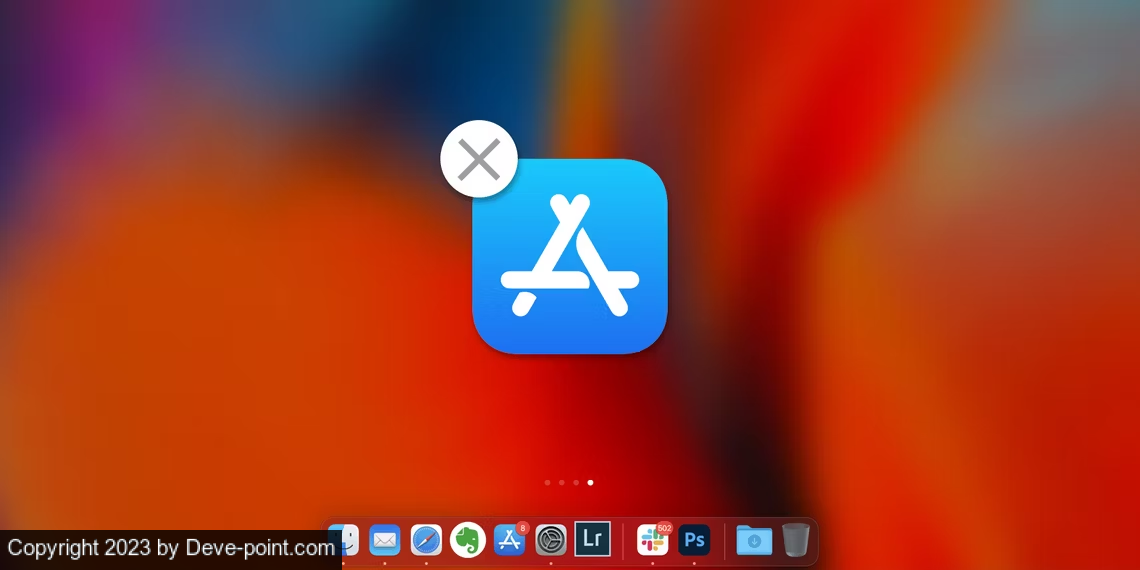Open Mail from the Dock

click(x=385, y=540)
